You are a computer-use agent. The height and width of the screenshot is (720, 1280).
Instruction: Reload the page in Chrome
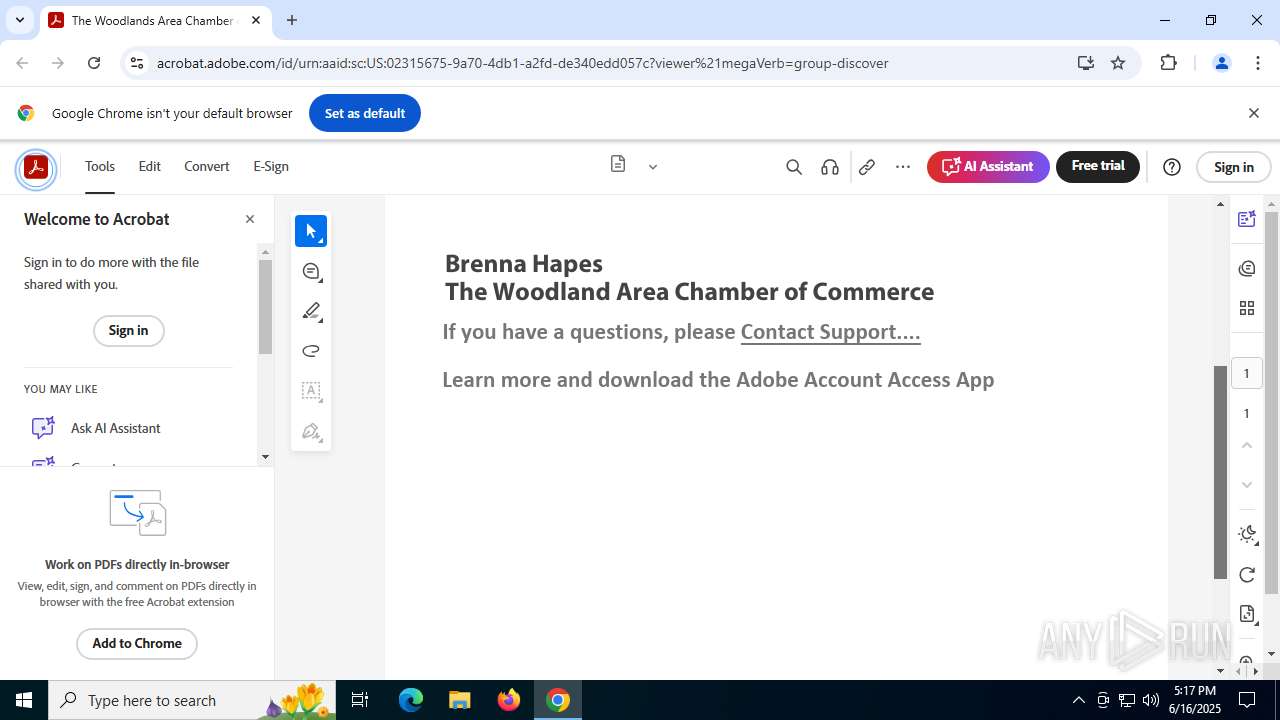pos(94,63)
